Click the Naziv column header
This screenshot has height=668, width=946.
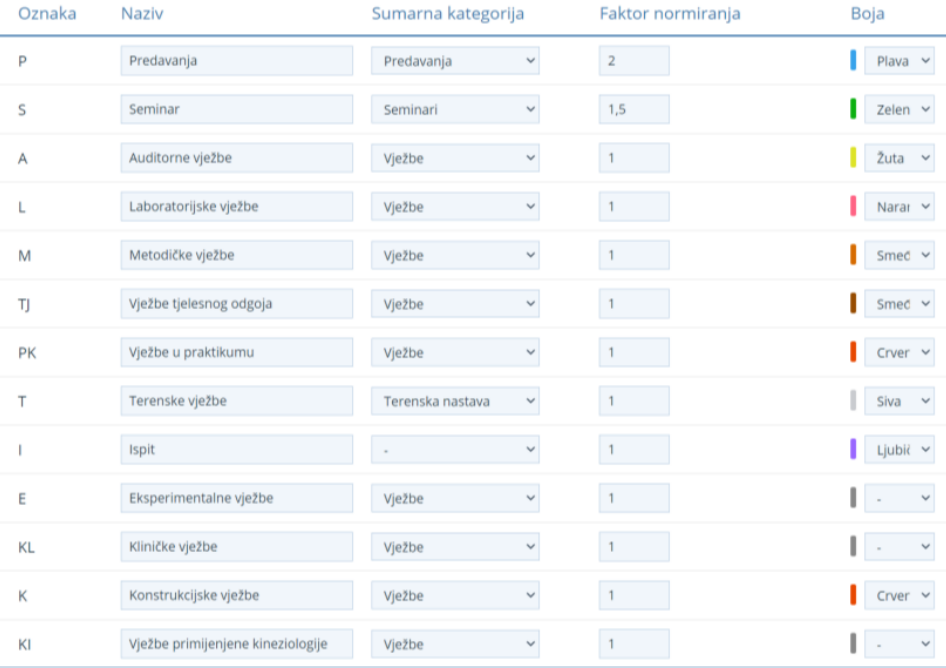coord(142,13)
